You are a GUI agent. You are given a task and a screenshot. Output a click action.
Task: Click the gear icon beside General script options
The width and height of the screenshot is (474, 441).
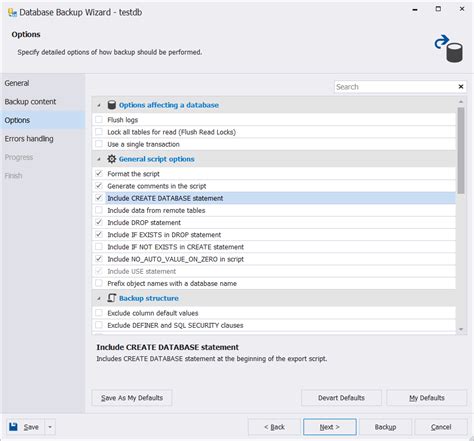(x=112, y=159)
